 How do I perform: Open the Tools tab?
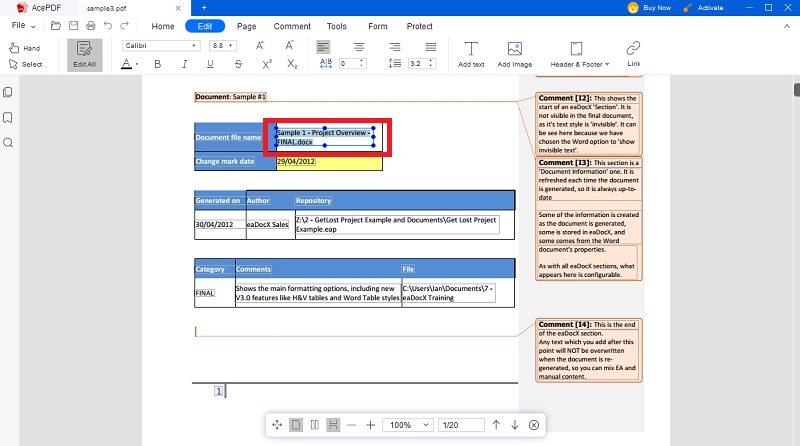click(x=337, y=26)
